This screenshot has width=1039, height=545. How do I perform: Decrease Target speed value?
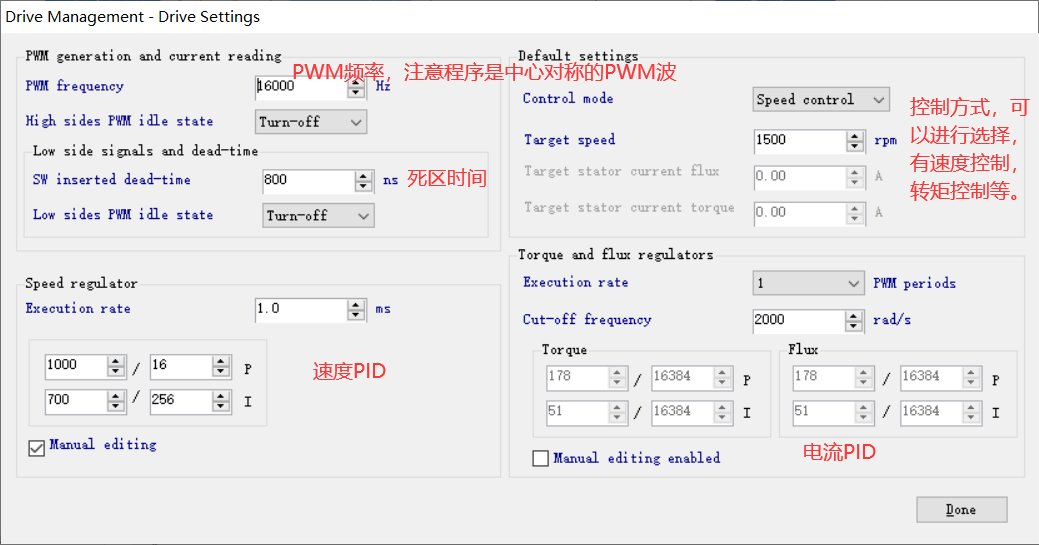[x=855, y=147]
